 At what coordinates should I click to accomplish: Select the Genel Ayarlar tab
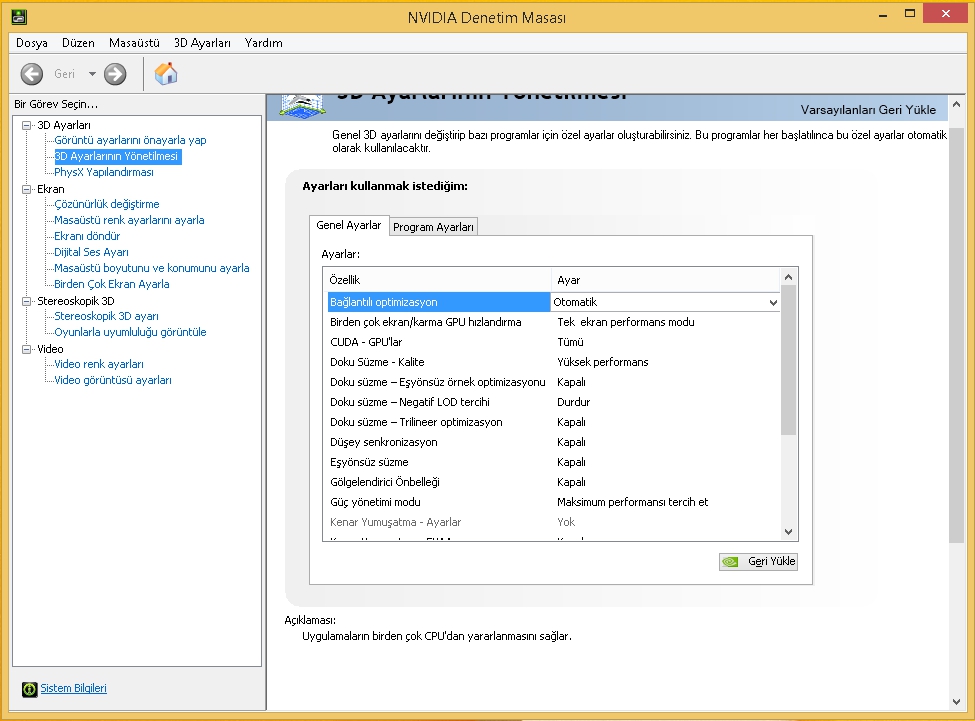tap(349, 225)
